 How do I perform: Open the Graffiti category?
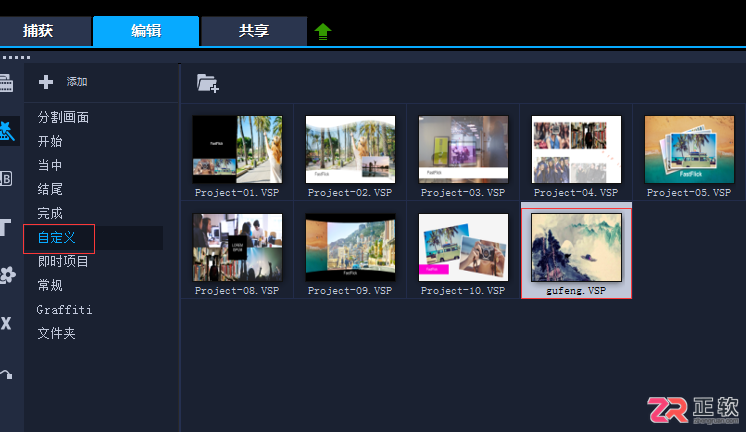pos(64,310)
